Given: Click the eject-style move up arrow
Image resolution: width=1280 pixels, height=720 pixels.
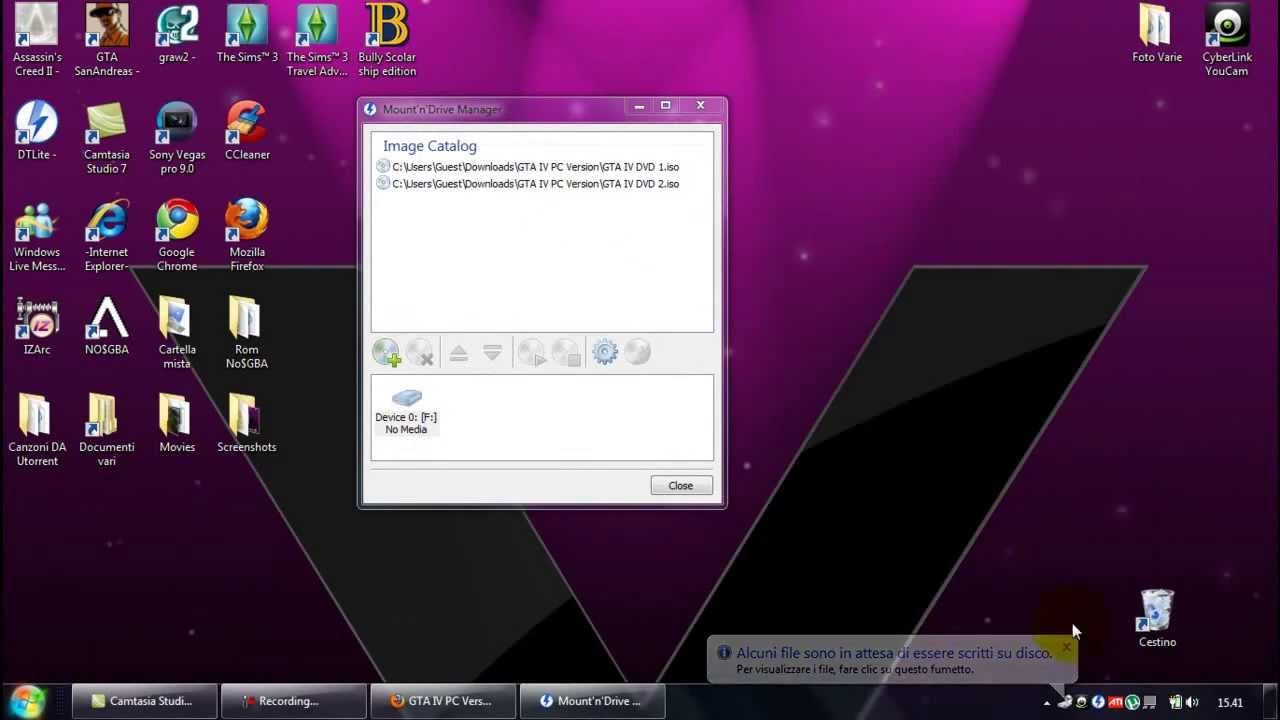Looking at the screenshot, I should point(458,352).
